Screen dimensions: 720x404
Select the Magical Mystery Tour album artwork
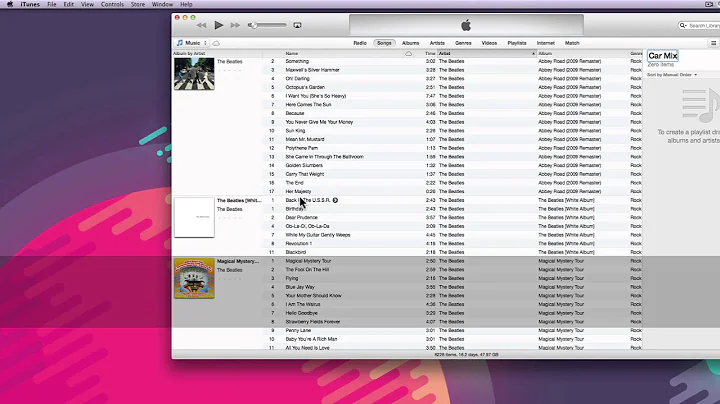(x=194, y=278)
